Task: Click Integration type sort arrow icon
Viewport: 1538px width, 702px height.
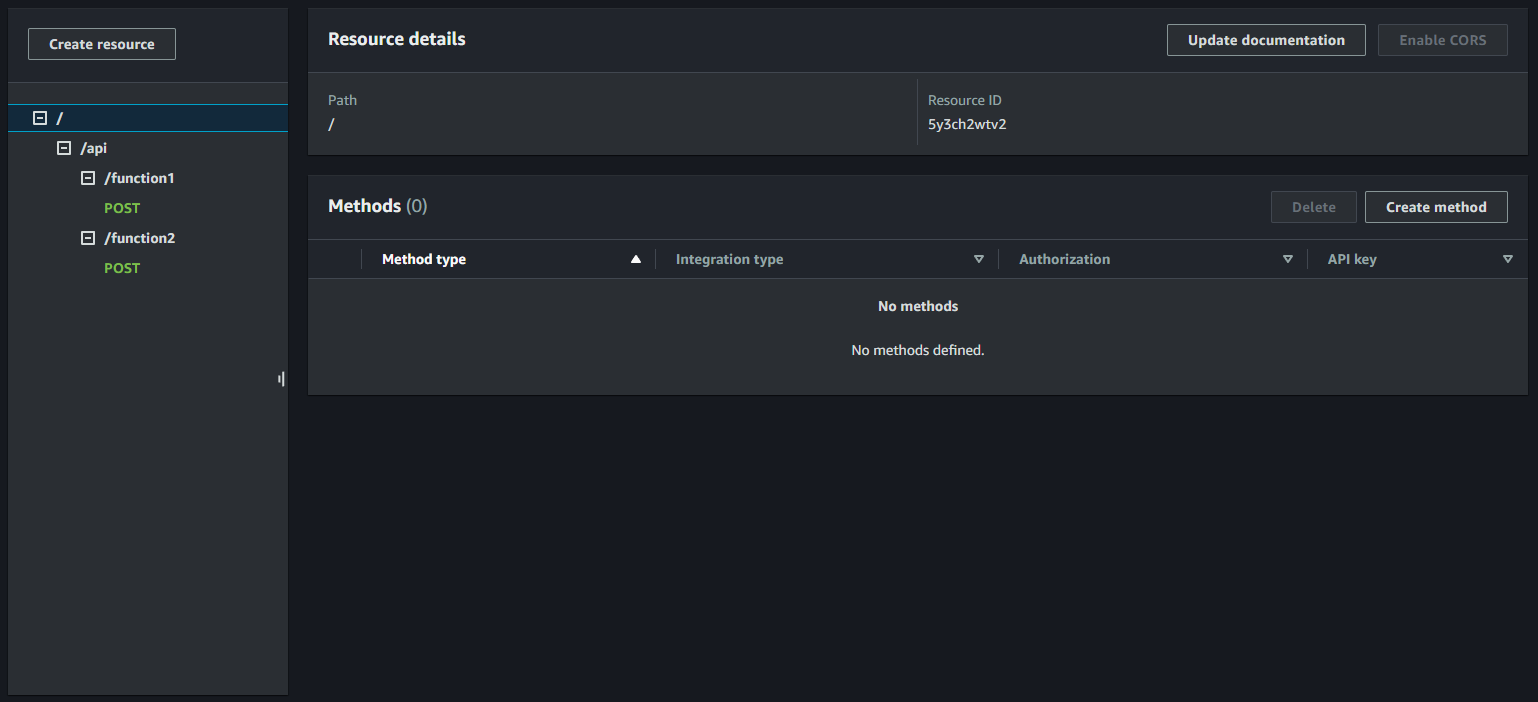Action: [979, 259]
